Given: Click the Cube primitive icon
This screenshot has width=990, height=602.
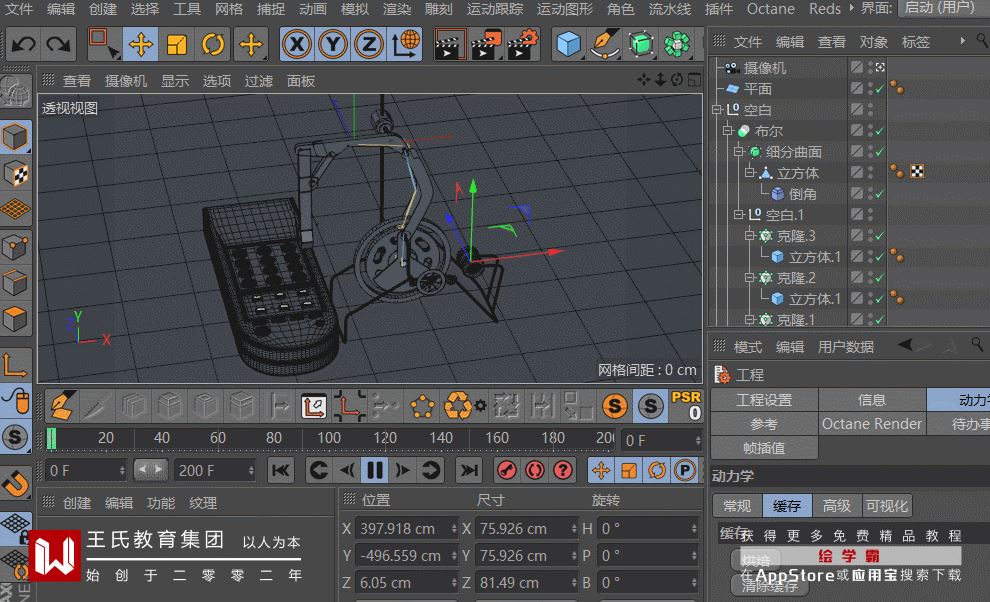Looking at the screenshot, I should (x=569, y=44).
